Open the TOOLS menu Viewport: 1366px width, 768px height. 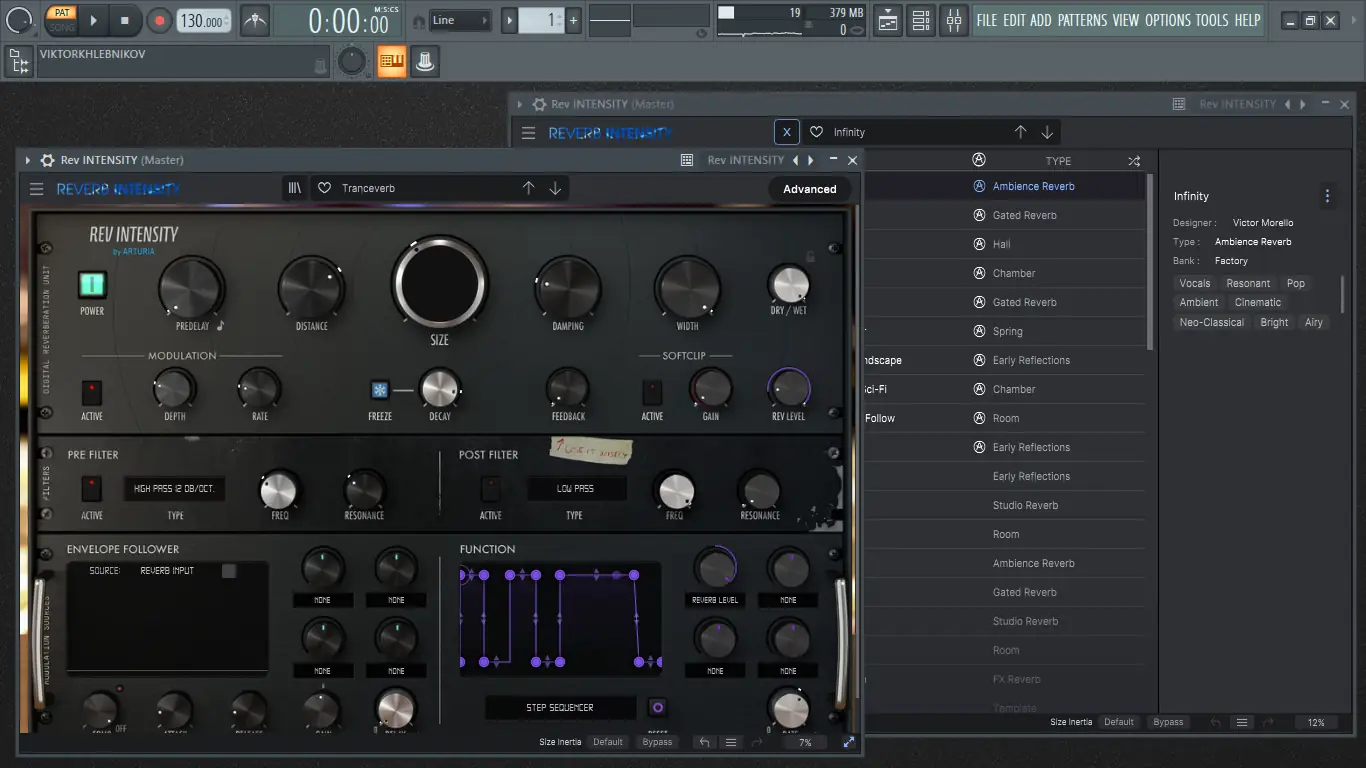1211,20
